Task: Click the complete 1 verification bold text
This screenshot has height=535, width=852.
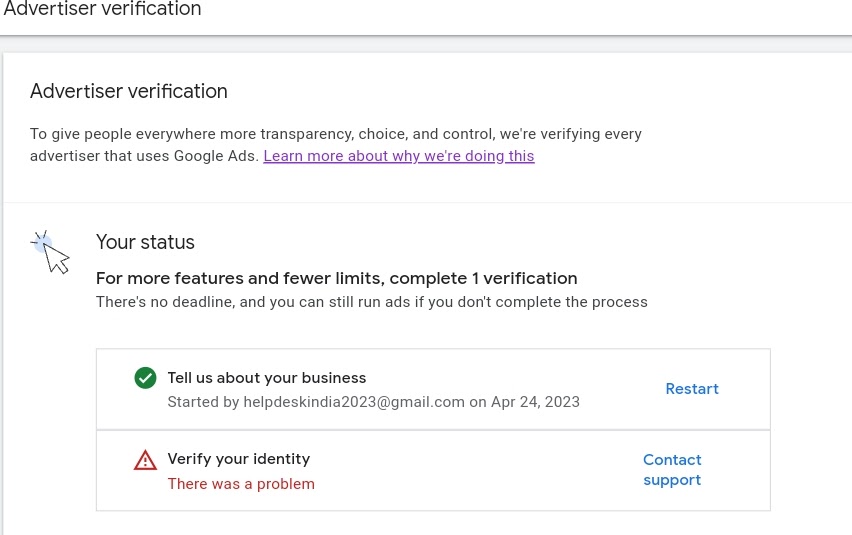Action: pyautogui.click(x=336, y=278)
